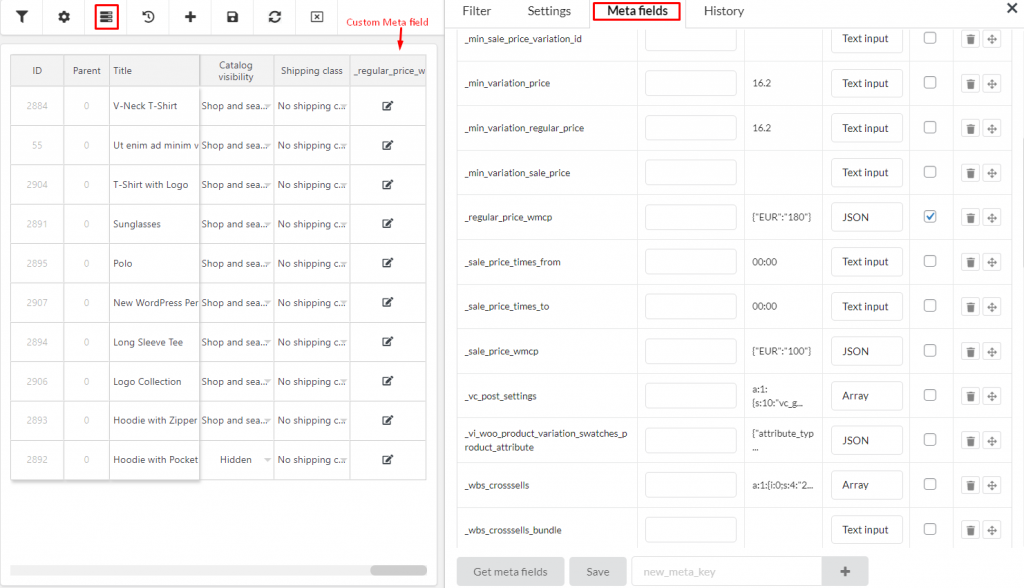Delete the _regular_price_wmcp field with its trash icon
This screenshot has width=1024, height=588.
click(x=969, y=216)
